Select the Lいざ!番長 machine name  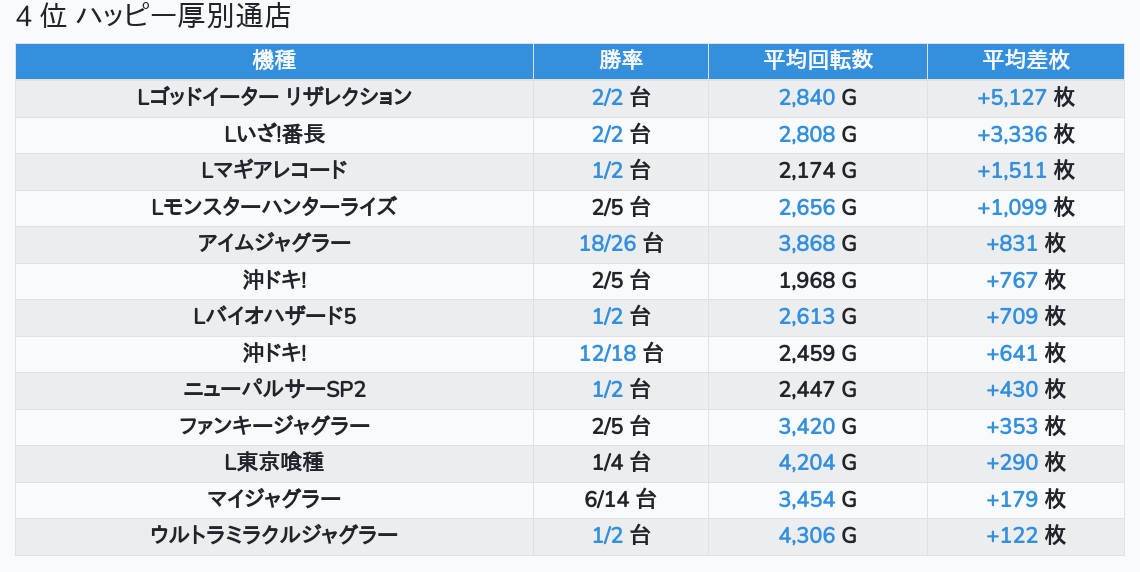pos(274,134)
